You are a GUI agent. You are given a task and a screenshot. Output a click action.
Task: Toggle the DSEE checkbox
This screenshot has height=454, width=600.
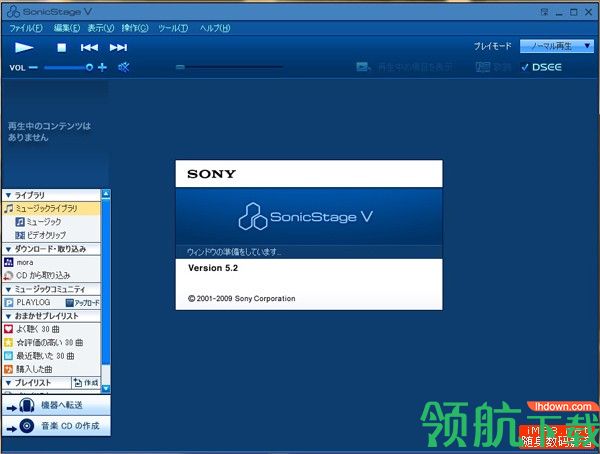(525, 67)
